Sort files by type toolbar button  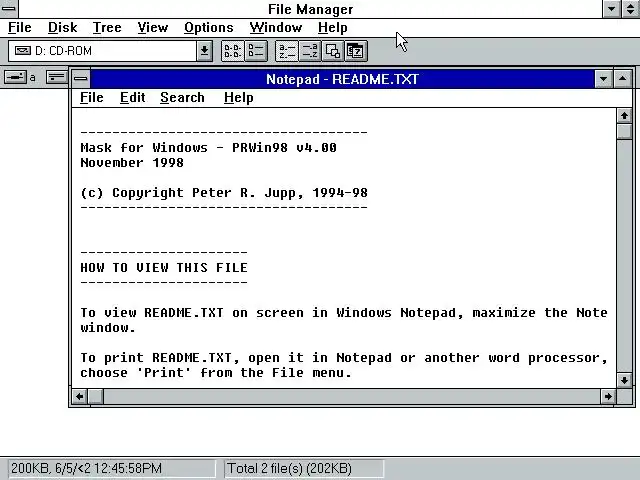[310, 51]
